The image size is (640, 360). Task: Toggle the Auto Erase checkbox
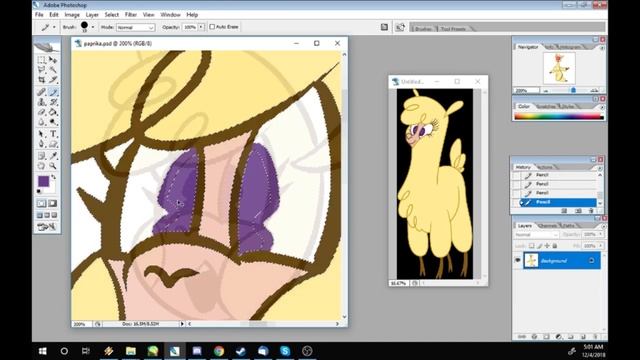coord(212,27)
